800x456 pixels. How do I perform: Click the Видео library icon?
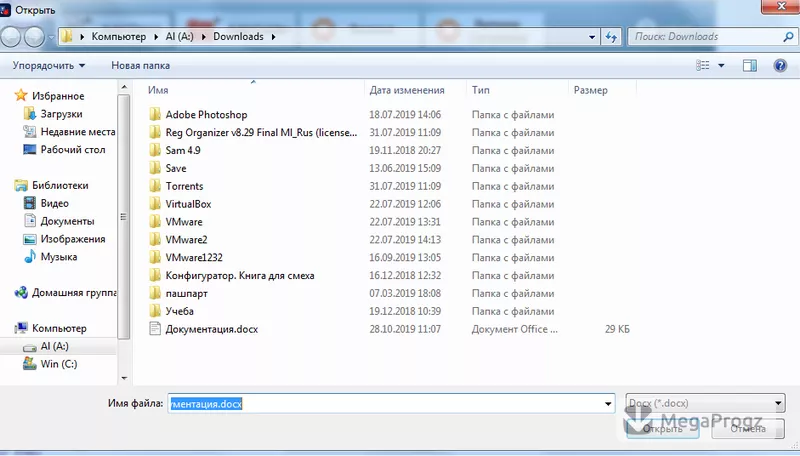pyautogui.click(x=30, y=203)
